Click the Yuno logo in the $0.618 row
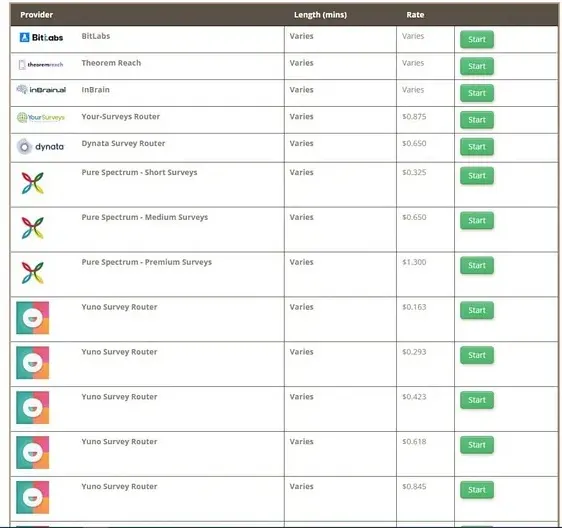This screenshot has height=528, width=562. pyautogui.click(x=33, y=452)
